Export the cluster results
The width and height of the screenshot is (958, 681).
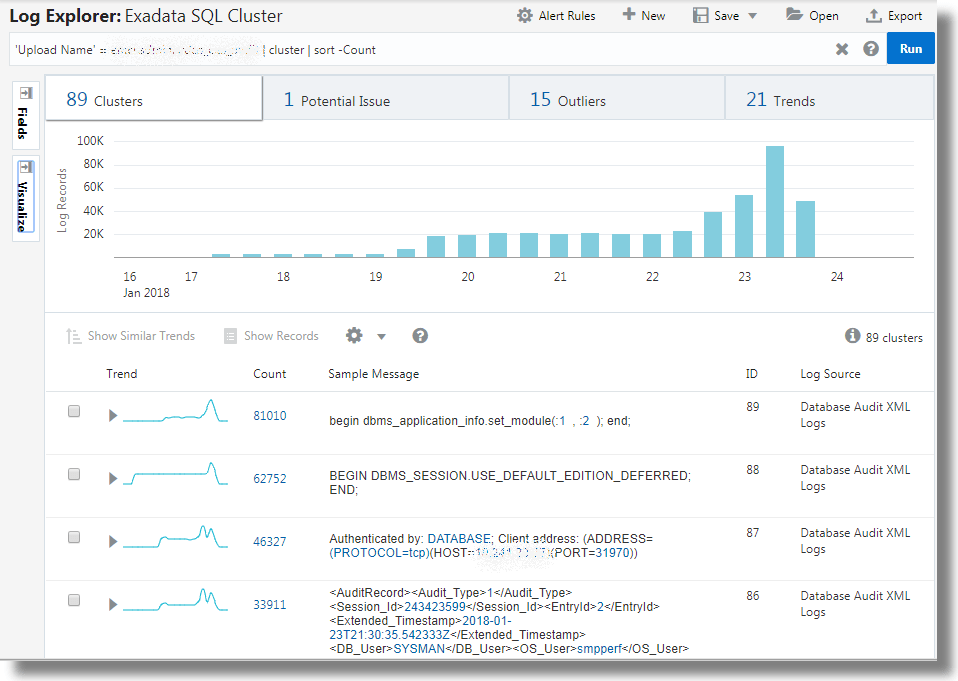click(x=895, y=15)
